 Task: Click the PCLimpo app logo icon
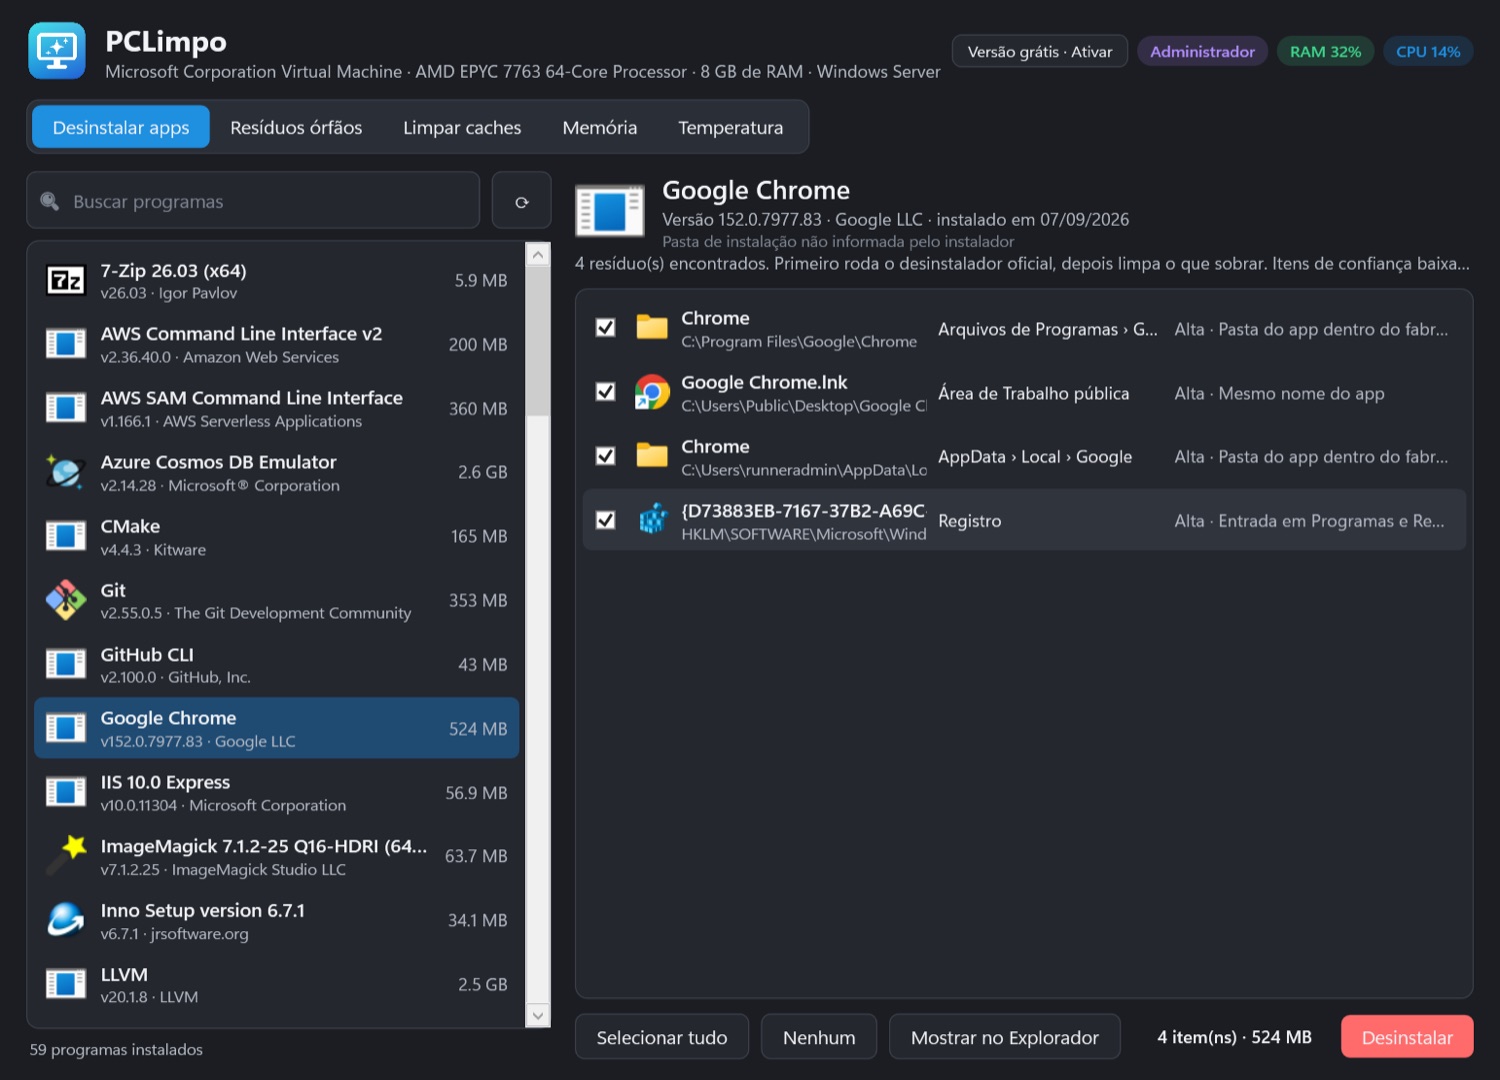(57, 50)
